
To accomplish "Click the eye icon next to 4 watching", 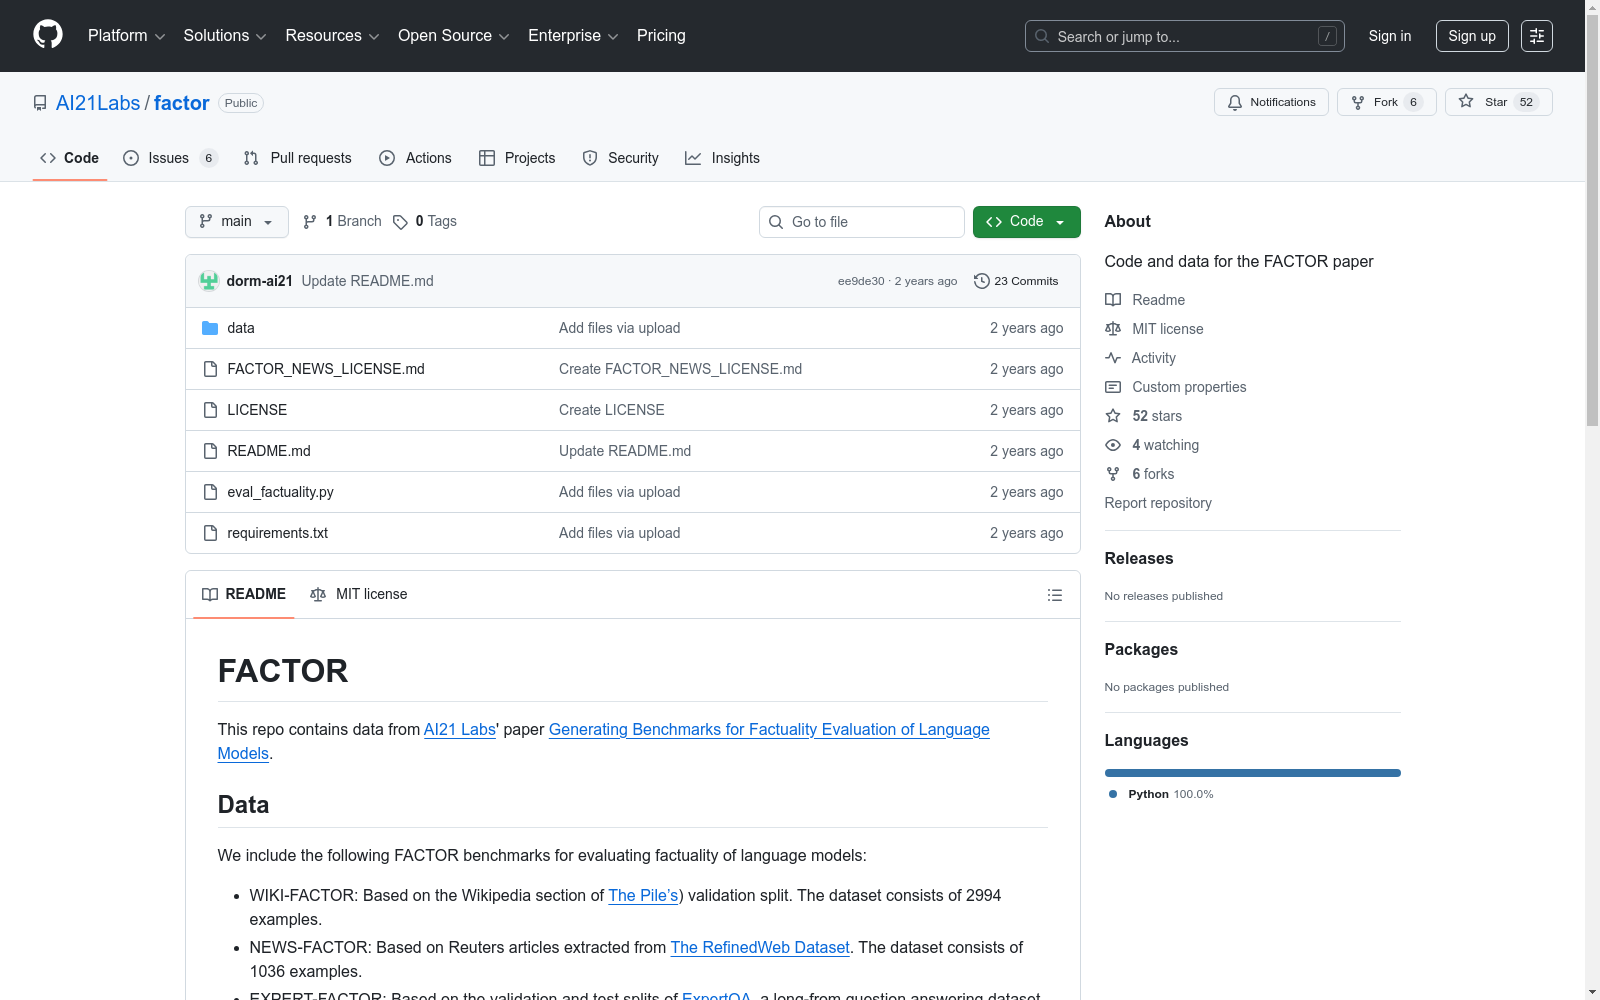I will pyautogui.click(x=1113, y=445).
